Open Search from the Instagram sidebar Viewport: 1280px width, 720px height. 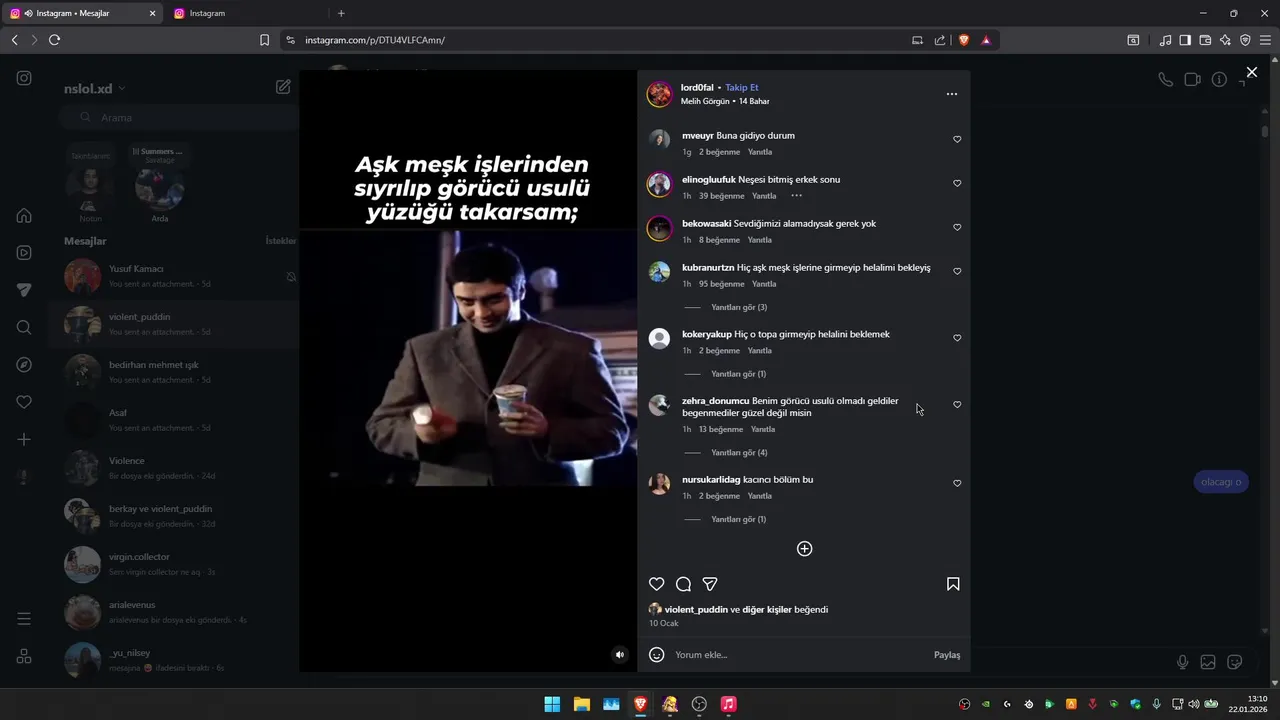(24, 327)
